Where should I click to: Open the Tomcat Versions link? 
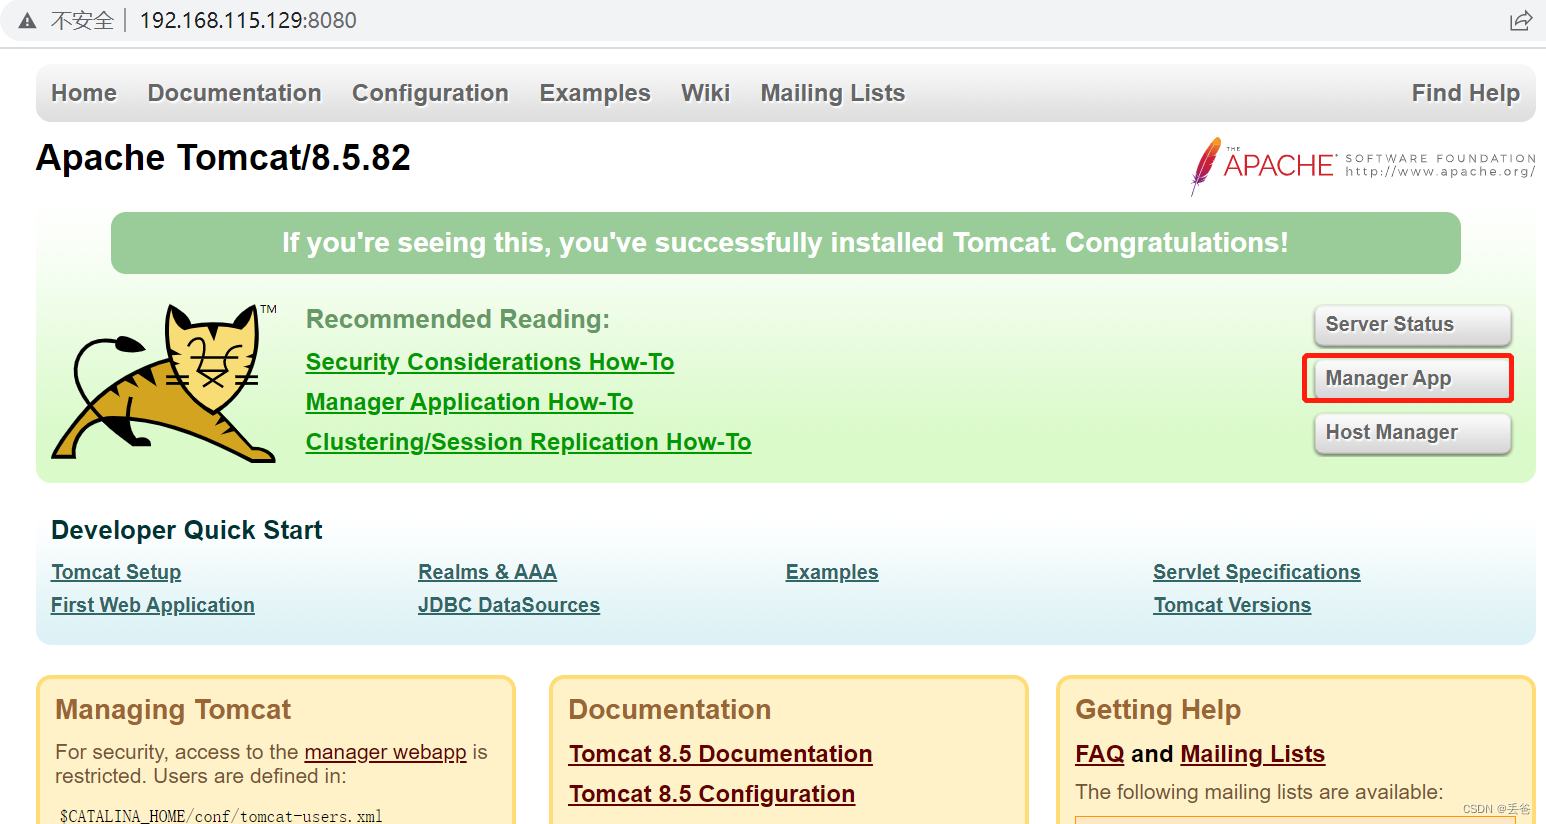click(1232, 605)
